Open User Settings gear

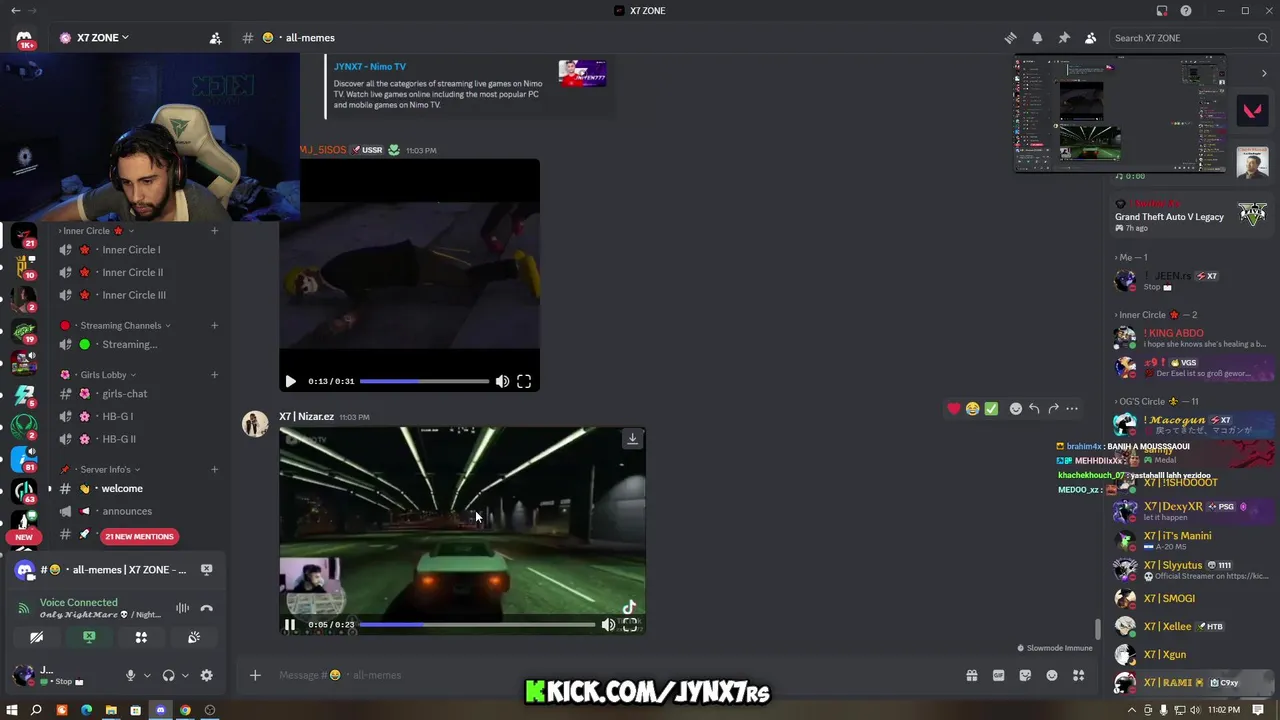(206, 676)
